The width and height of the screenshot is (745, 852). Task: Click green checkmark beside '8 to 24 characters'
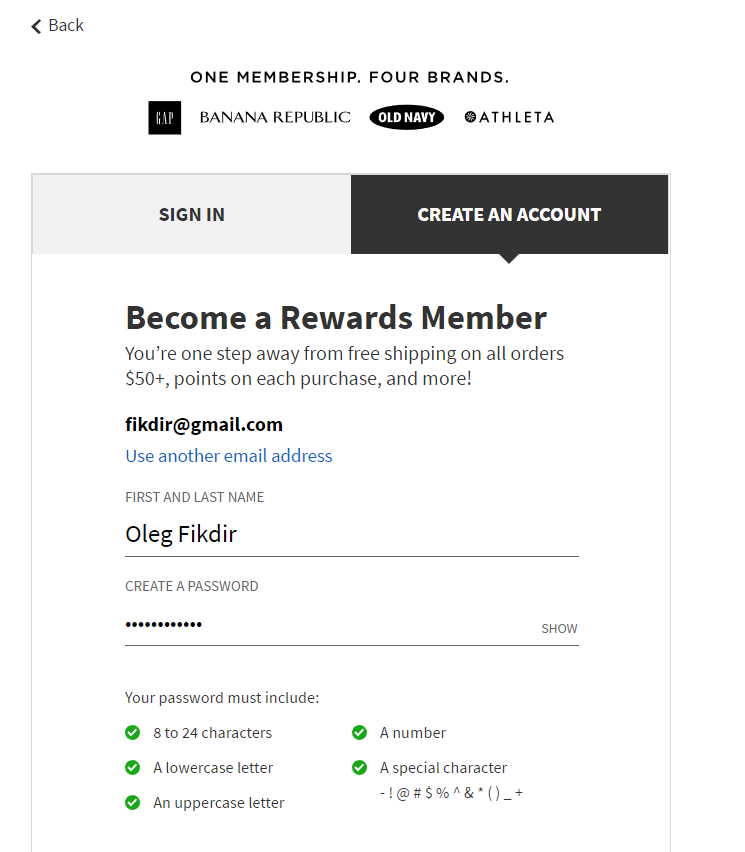tap(132, 733)
